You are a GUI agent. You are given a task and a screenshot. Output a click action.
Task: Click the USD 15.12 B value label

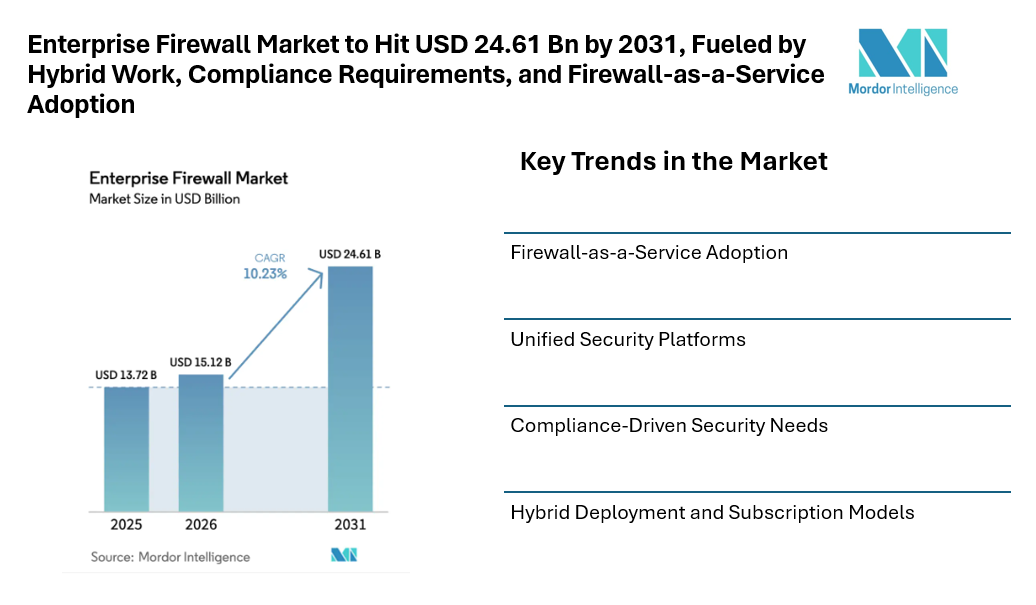pos(200,362)
